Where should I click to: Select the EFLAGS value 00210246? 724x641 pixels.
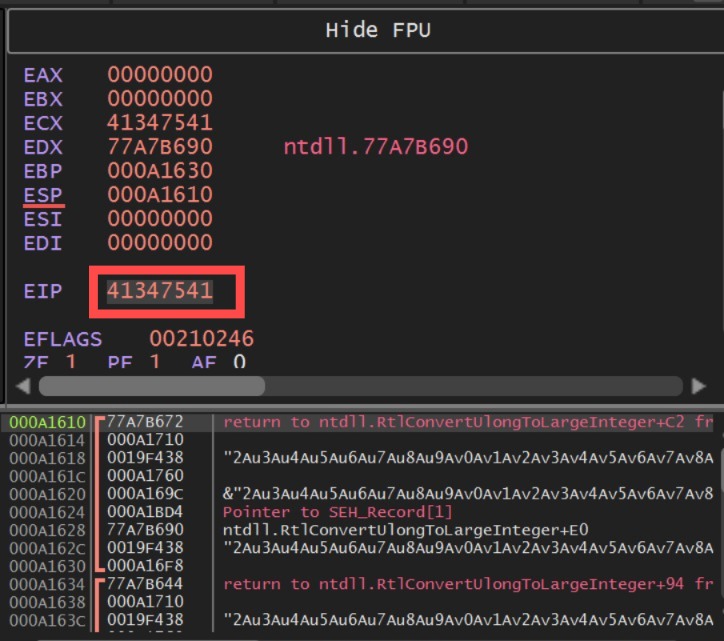click(201, 339)
